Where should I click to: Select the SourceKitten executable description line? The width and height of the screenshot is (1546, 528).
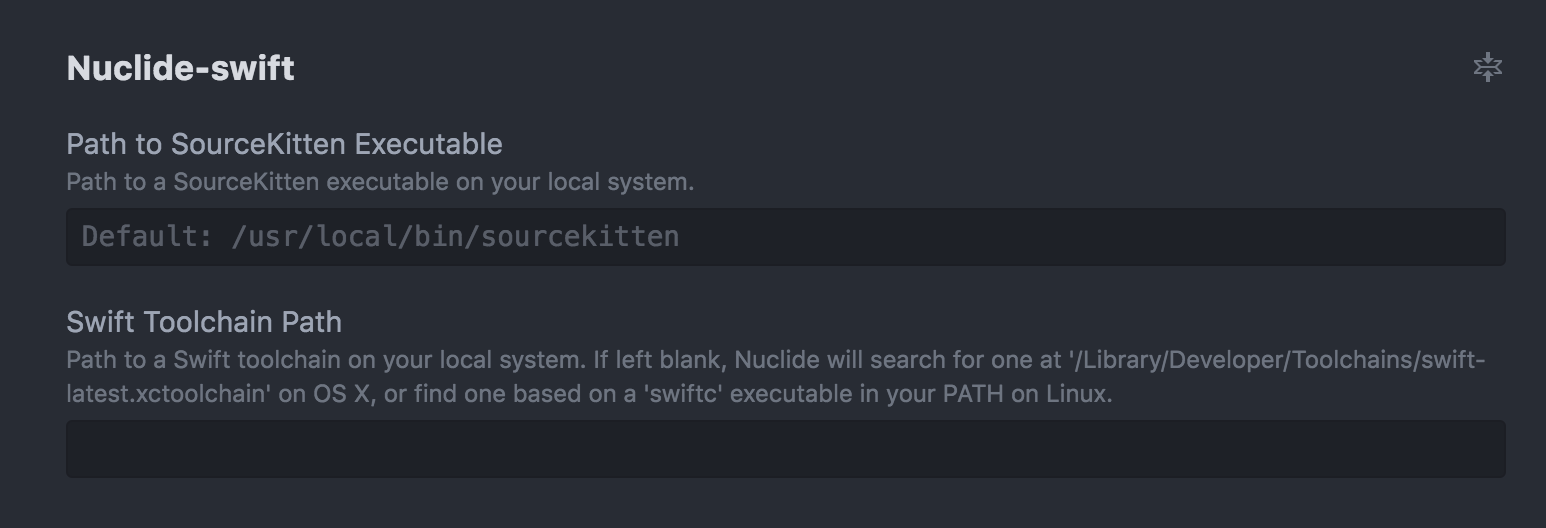(380, 182)
